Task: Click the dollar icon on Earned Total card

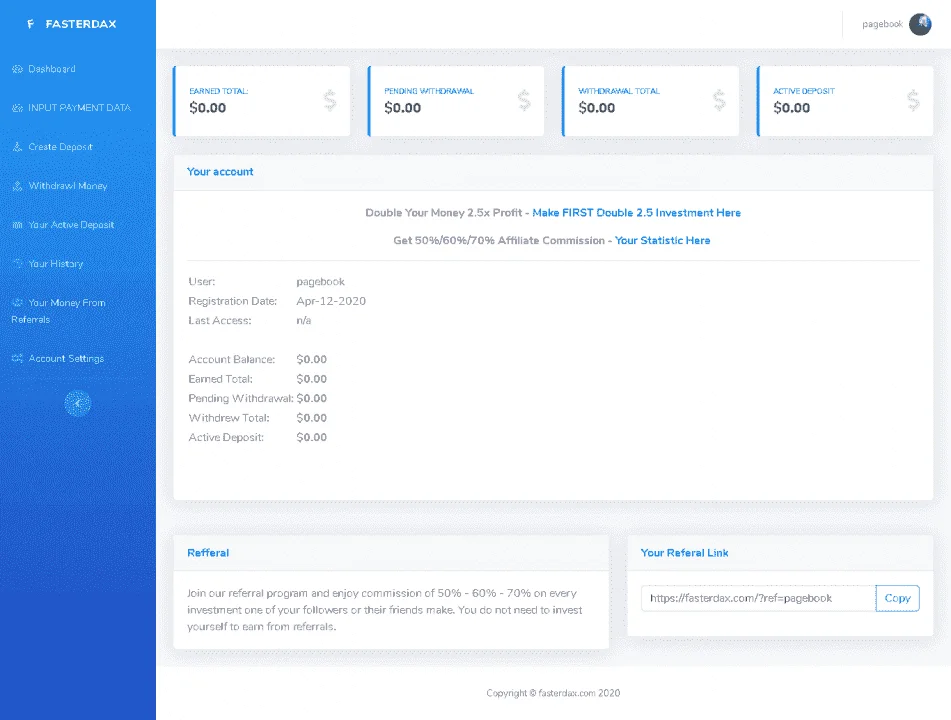Action: coord(329,100)
